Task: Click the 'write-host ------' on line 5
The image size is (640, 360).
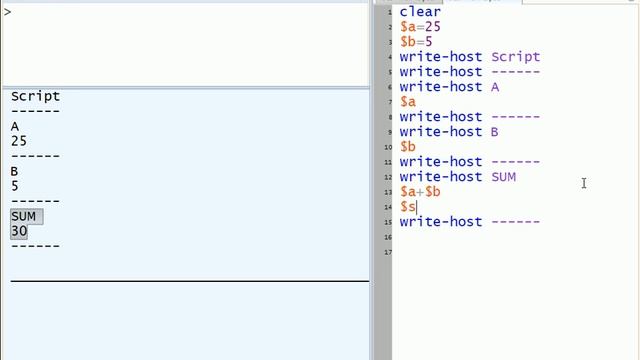Action: (470, 72)
